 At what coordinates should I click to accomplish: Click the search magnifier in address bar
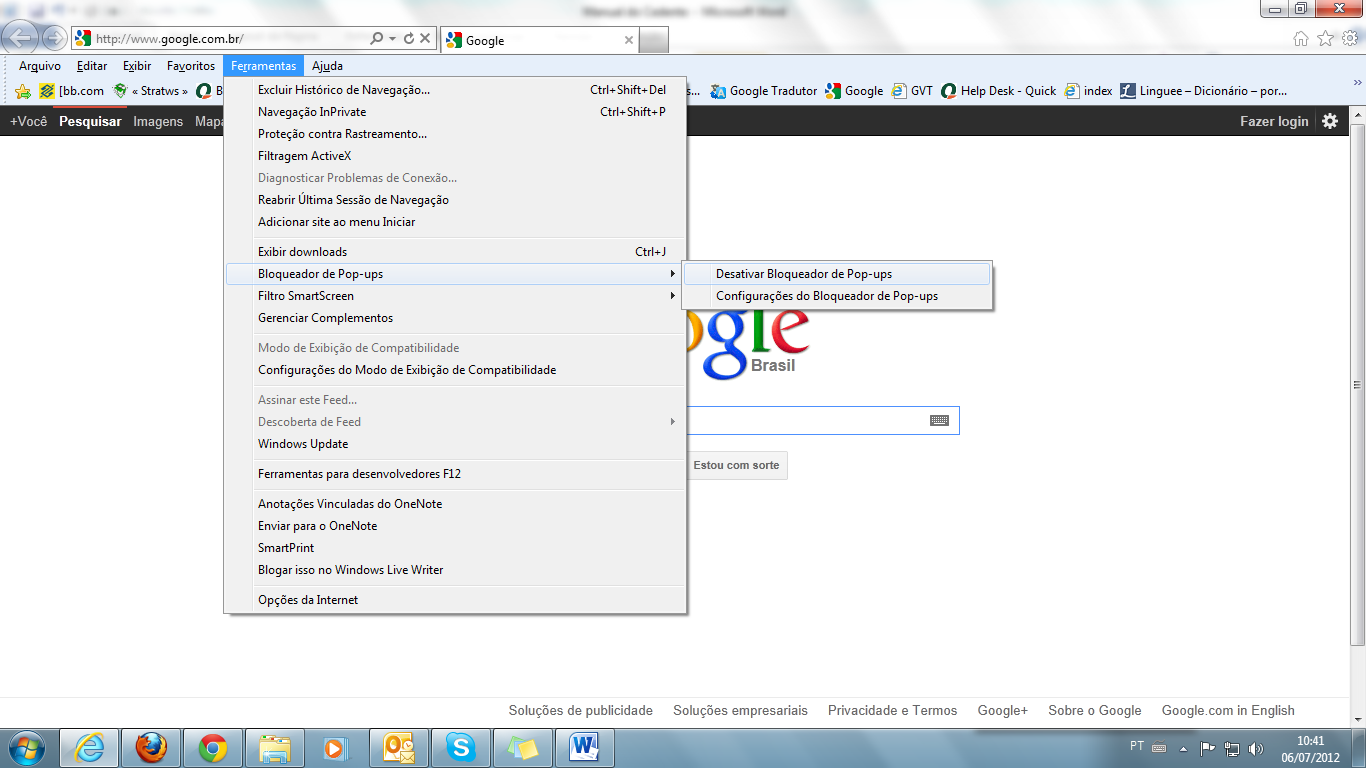(x=377, y=39)
